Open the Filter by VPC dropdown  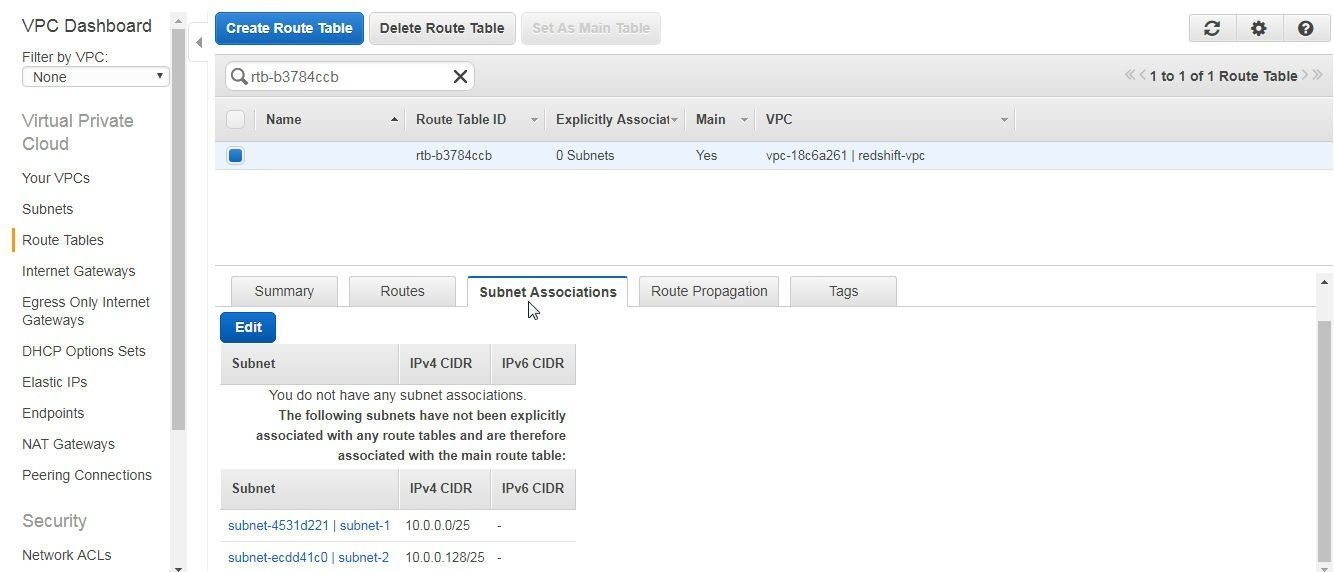[95, 77]
